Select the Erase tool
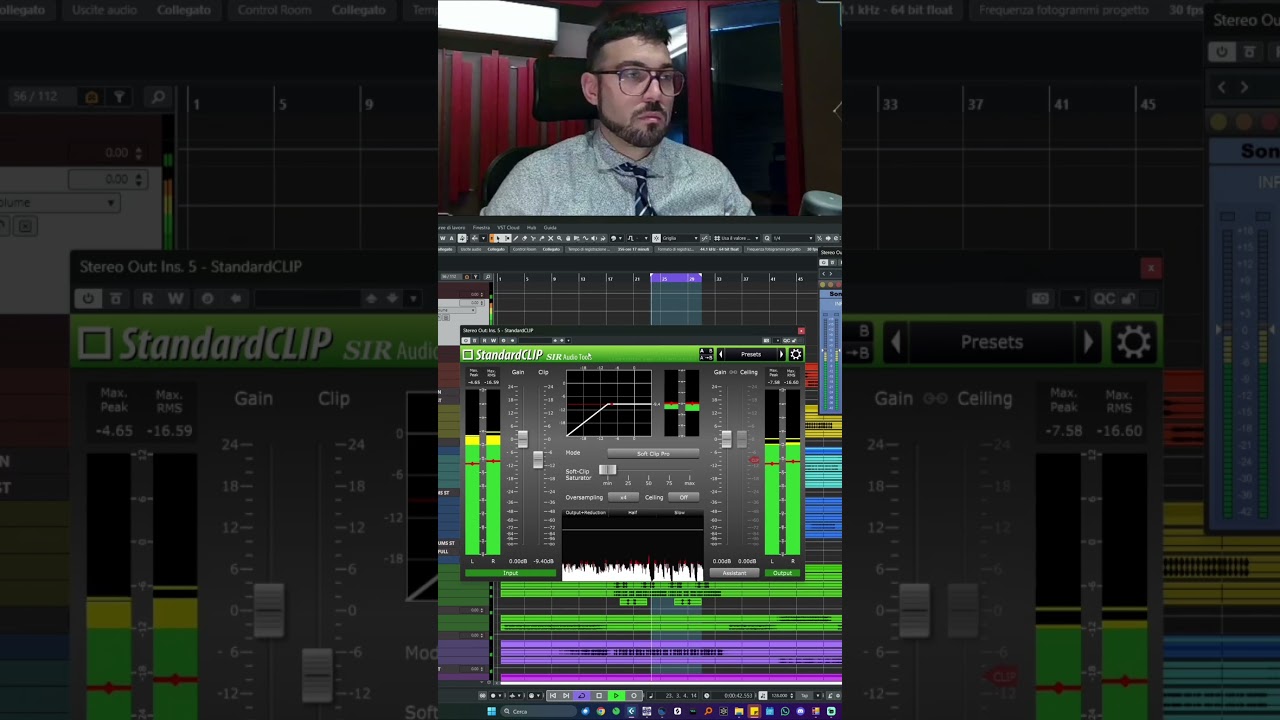The image size is (1280, 720). (x=525, y=238)
